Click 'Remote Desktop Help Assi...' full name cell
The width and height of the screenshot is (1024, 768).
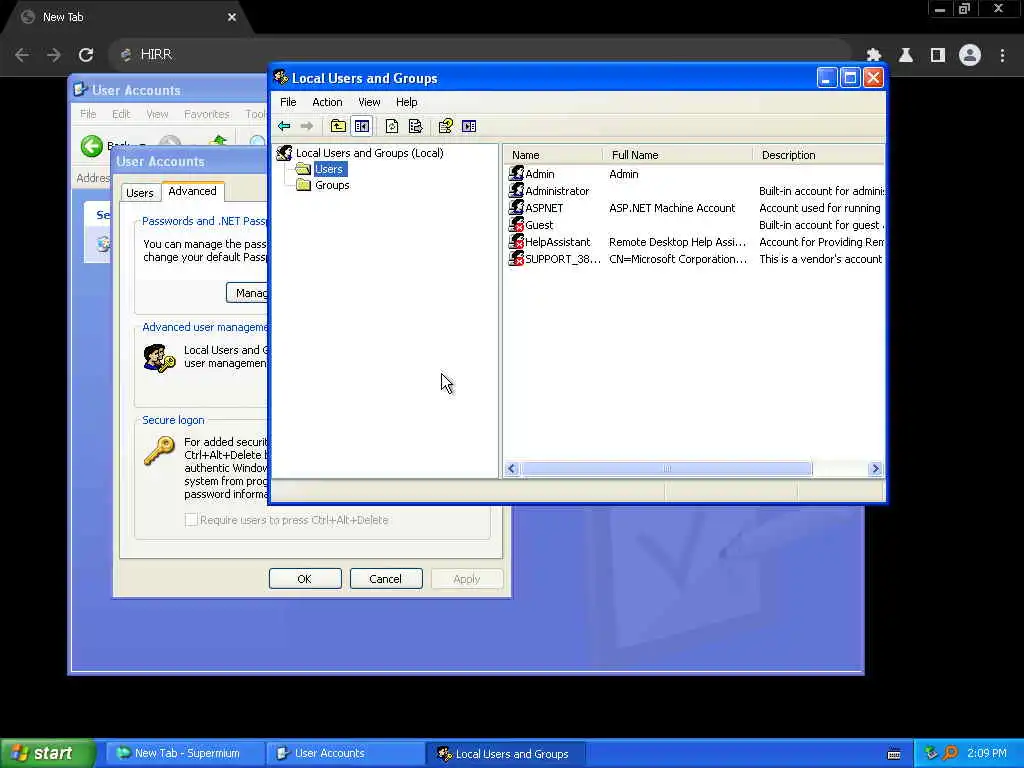[x=677, y=242]
